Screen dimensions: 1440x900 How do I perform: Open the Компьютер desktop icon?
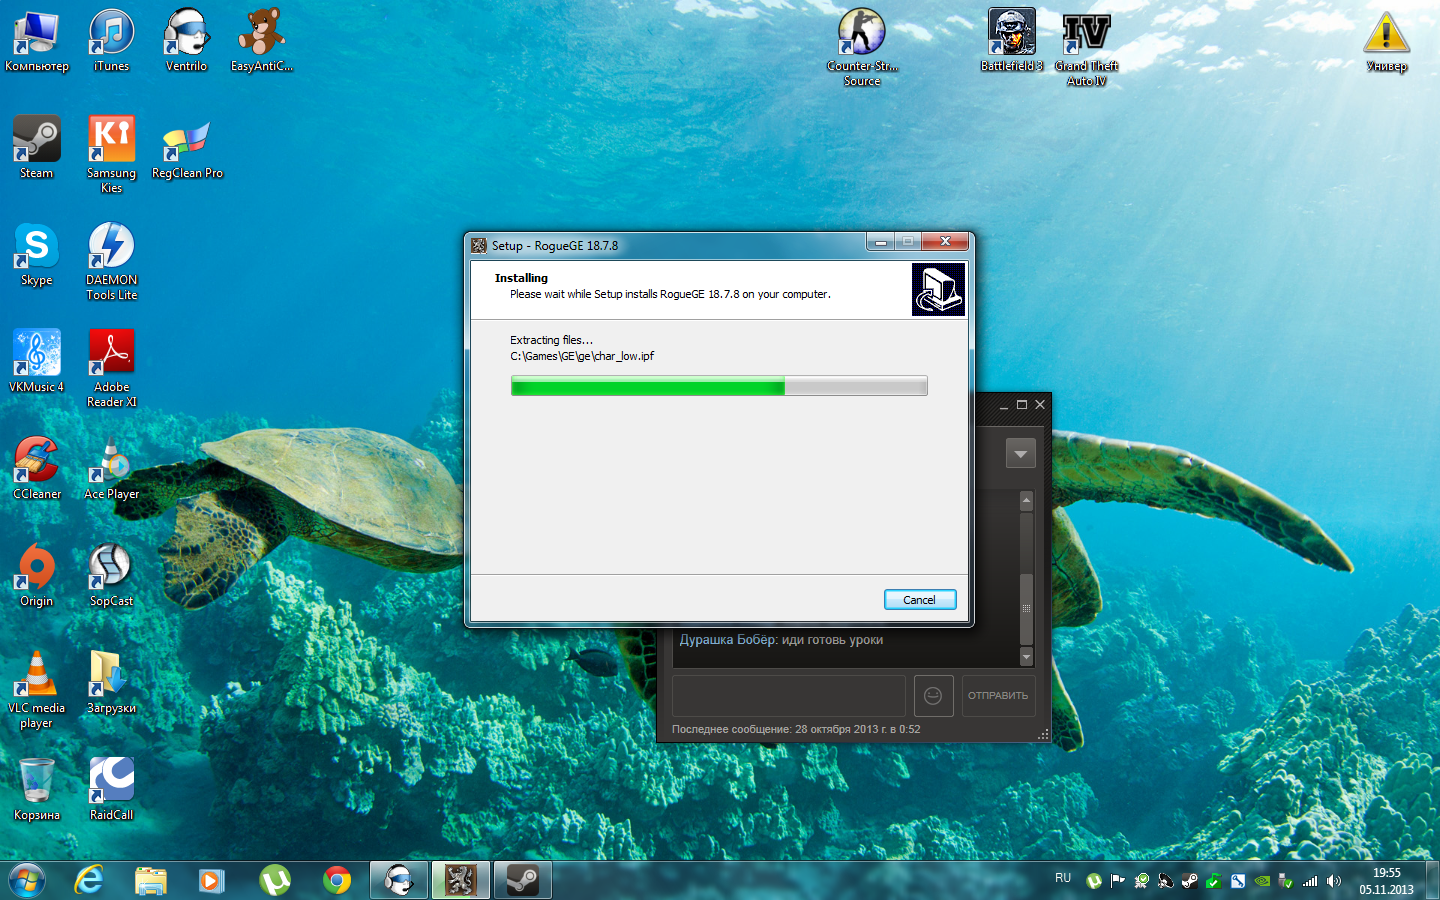click(37, 42)
